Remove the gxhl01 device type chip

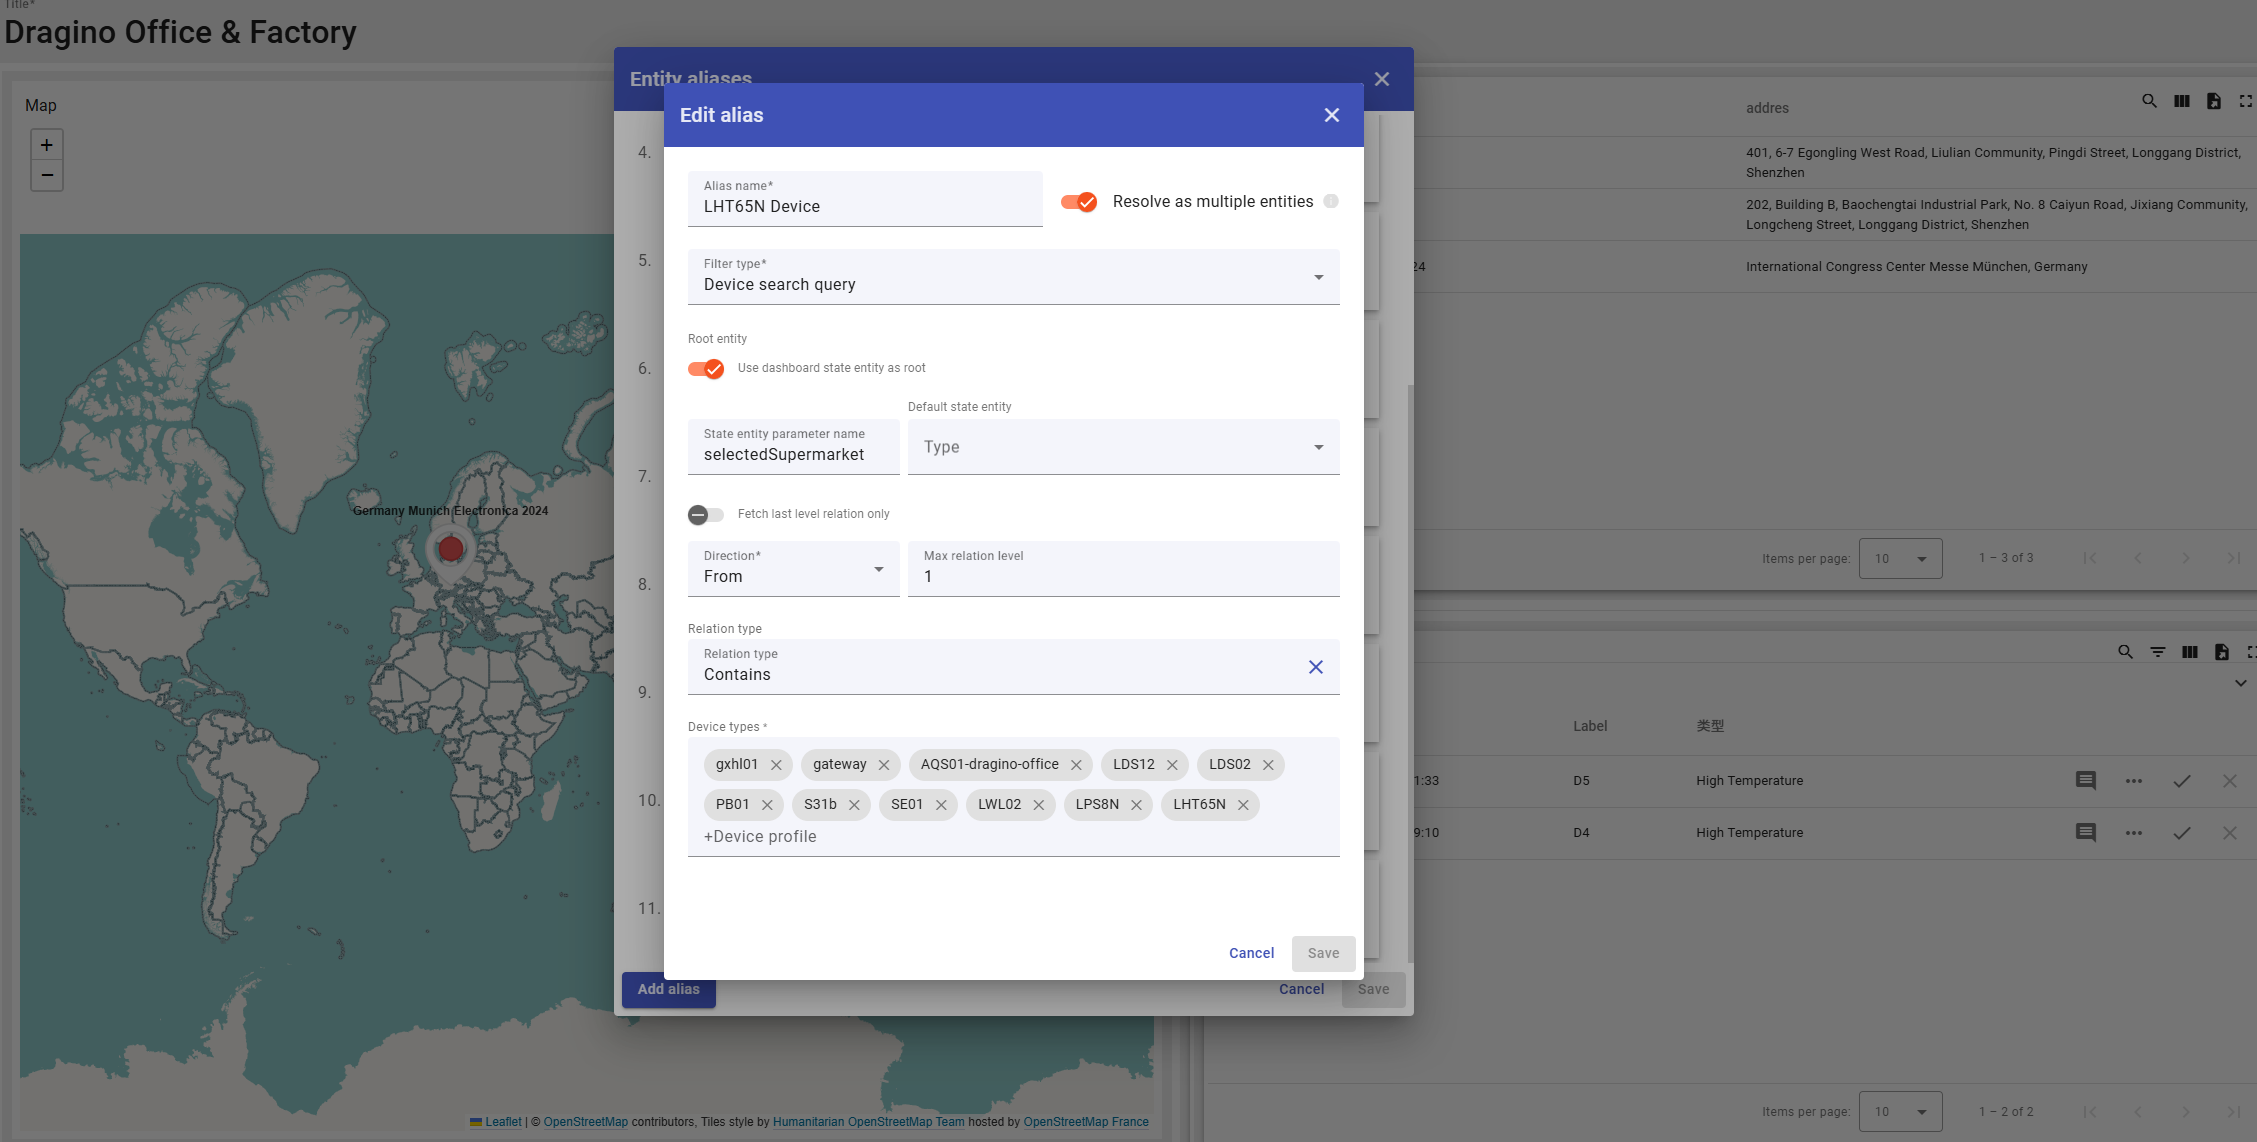click(x=776, y=765)
